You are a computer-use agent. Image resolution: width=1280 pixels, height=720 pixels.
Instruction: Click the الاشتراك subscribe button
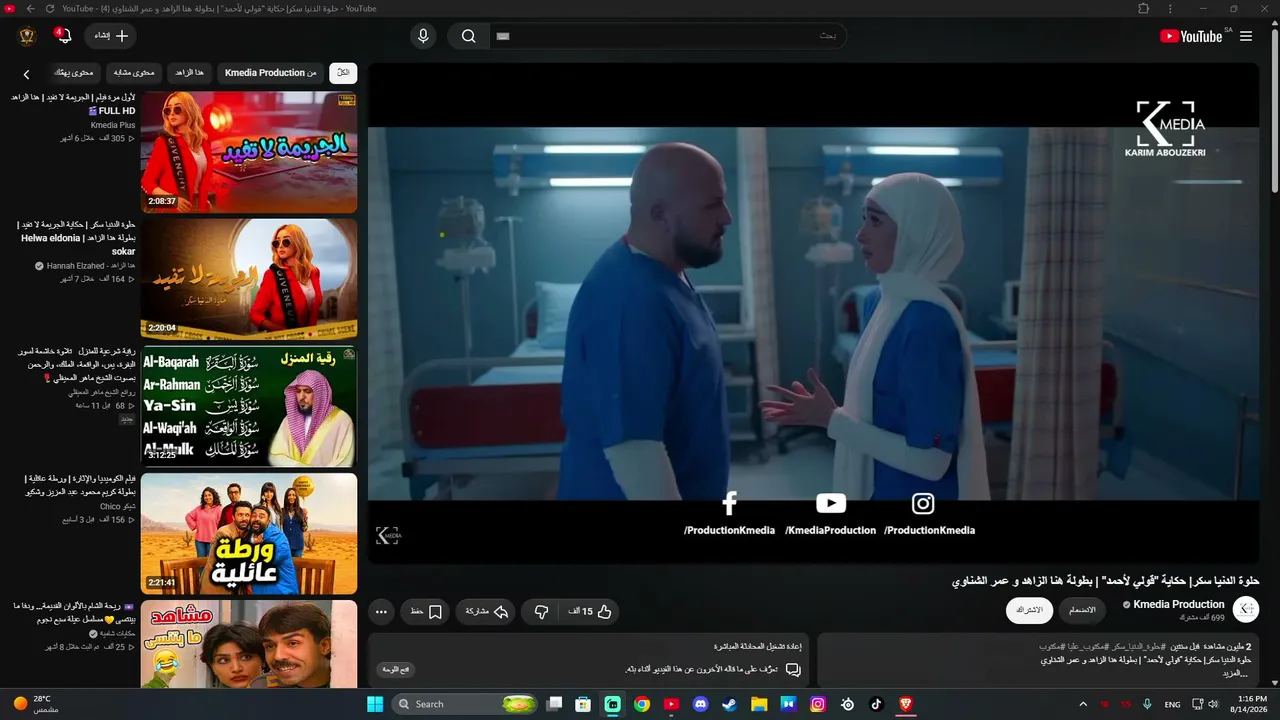click(x=1029, y=610)
